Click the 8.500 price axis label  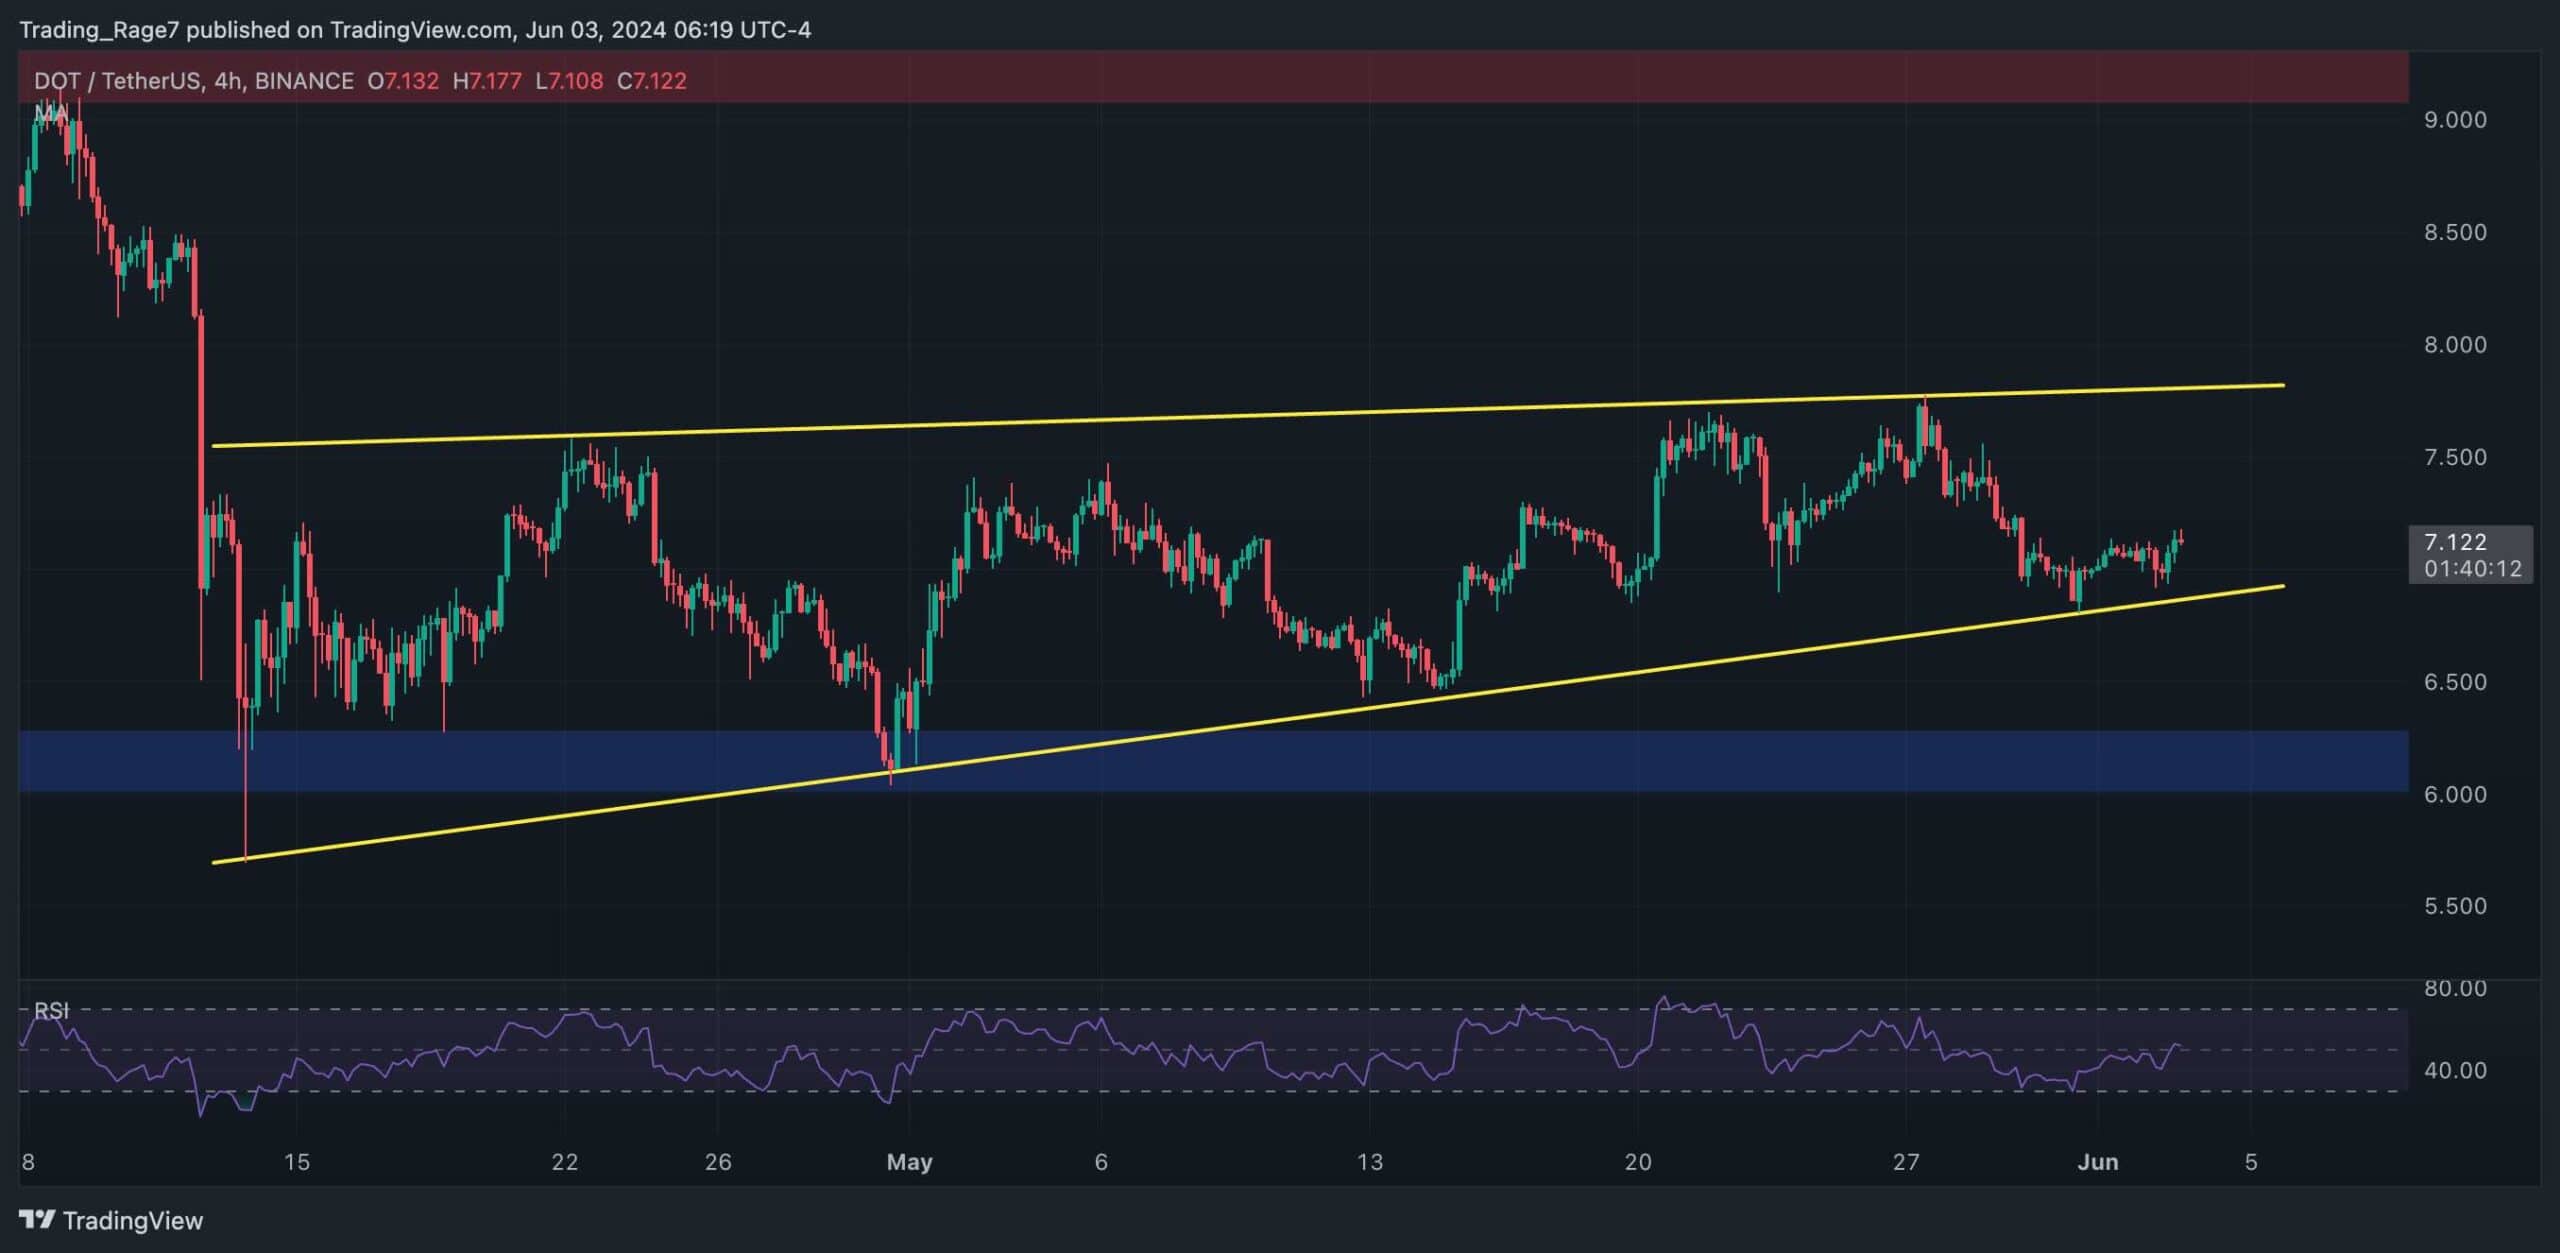(2455, 232)
